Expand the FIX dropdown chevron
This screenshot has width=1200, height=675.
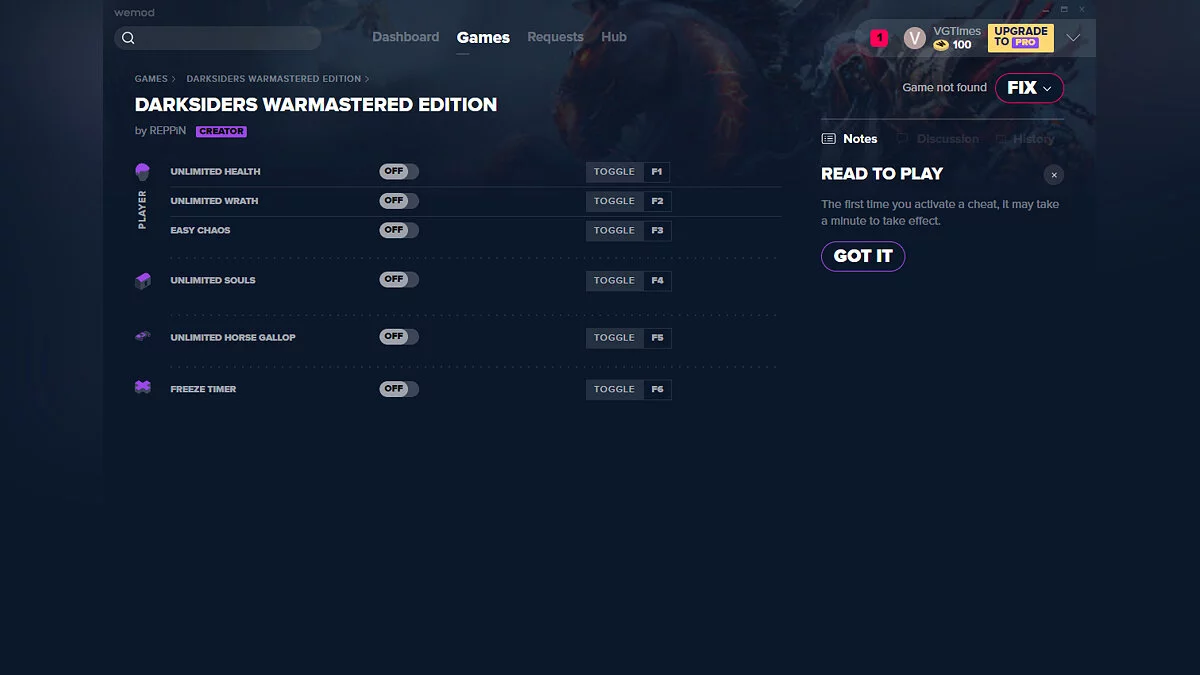tap(1046, 88)
